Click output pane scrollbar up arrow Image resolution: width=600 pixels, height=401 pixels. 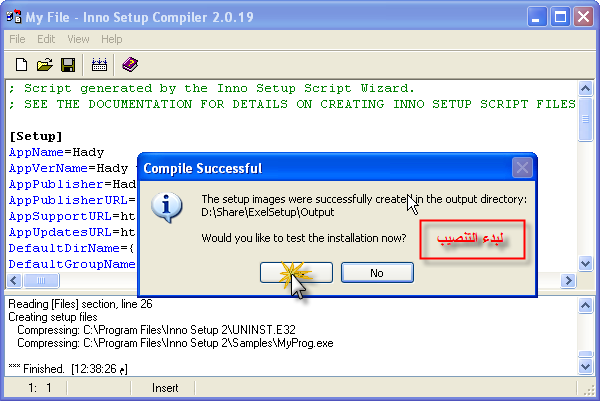585,305
